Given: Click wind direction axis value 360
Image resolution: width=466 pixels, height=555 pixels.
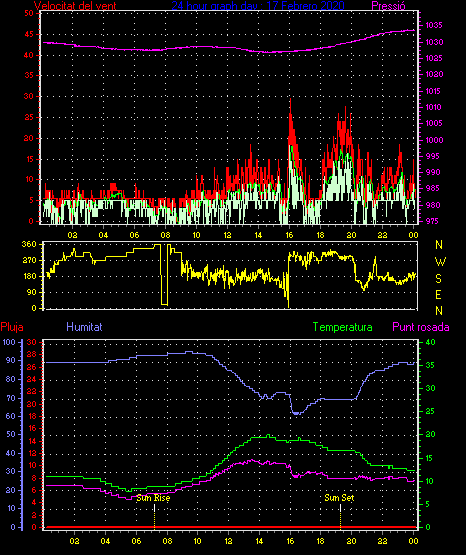Looking at the screenshot, I should coord(29,244).
